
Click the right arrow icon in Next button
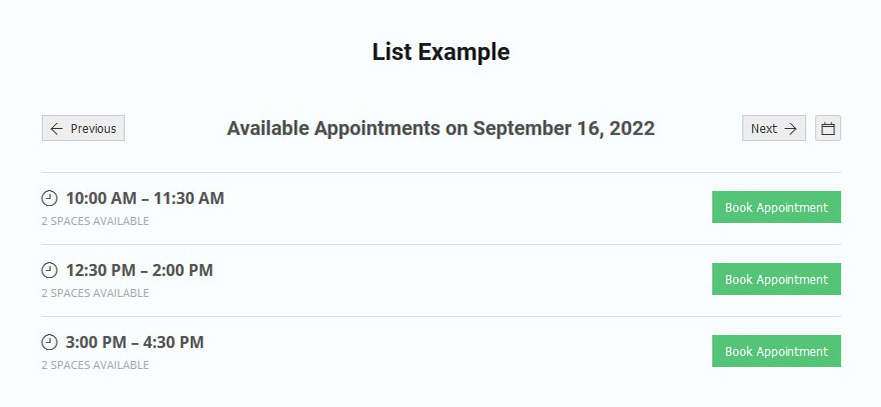790,129
